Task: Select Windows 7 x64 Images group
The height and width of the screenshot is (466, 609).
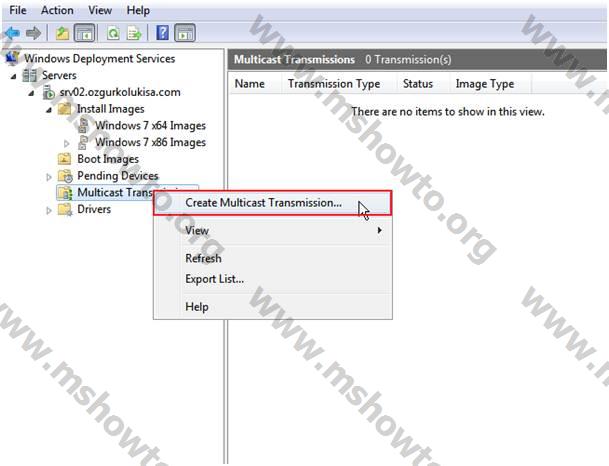Action: 150,126
